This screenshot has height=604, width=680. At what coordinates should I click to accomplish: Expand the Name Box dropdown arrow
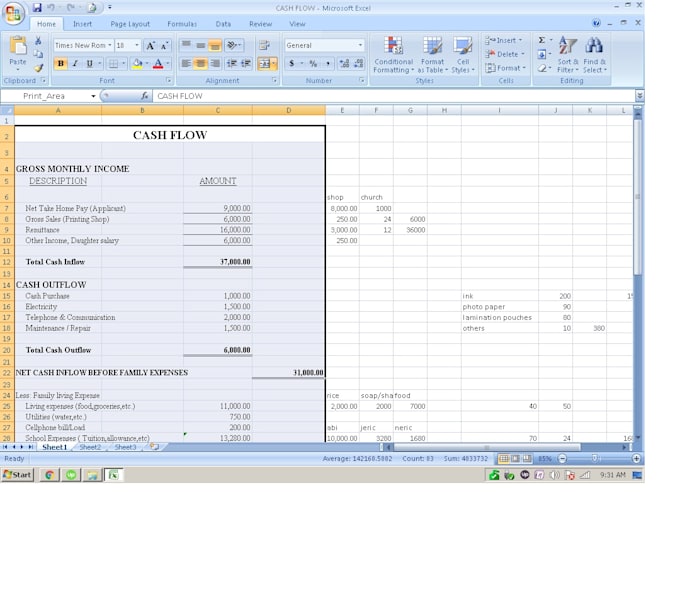[x=93, y=96]
